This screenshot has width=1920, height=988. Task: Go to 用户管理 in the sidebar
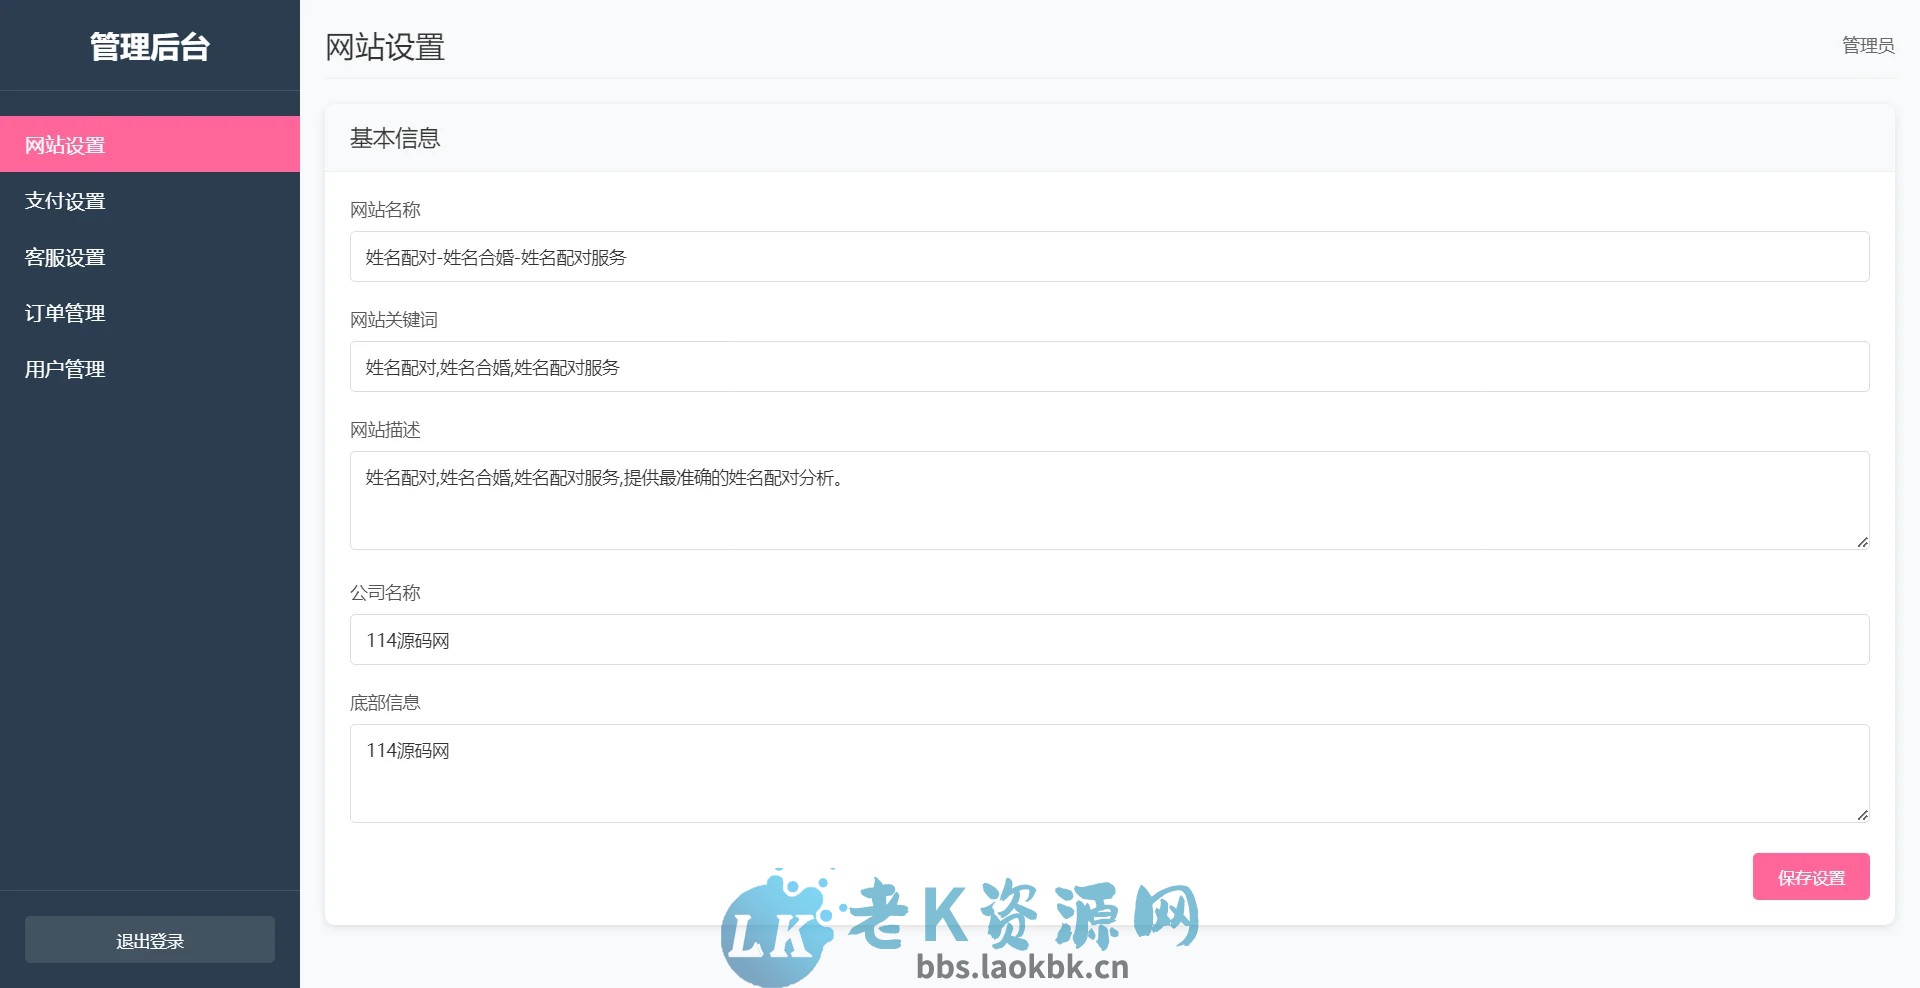pyautogui.click(x=65, y=368)
